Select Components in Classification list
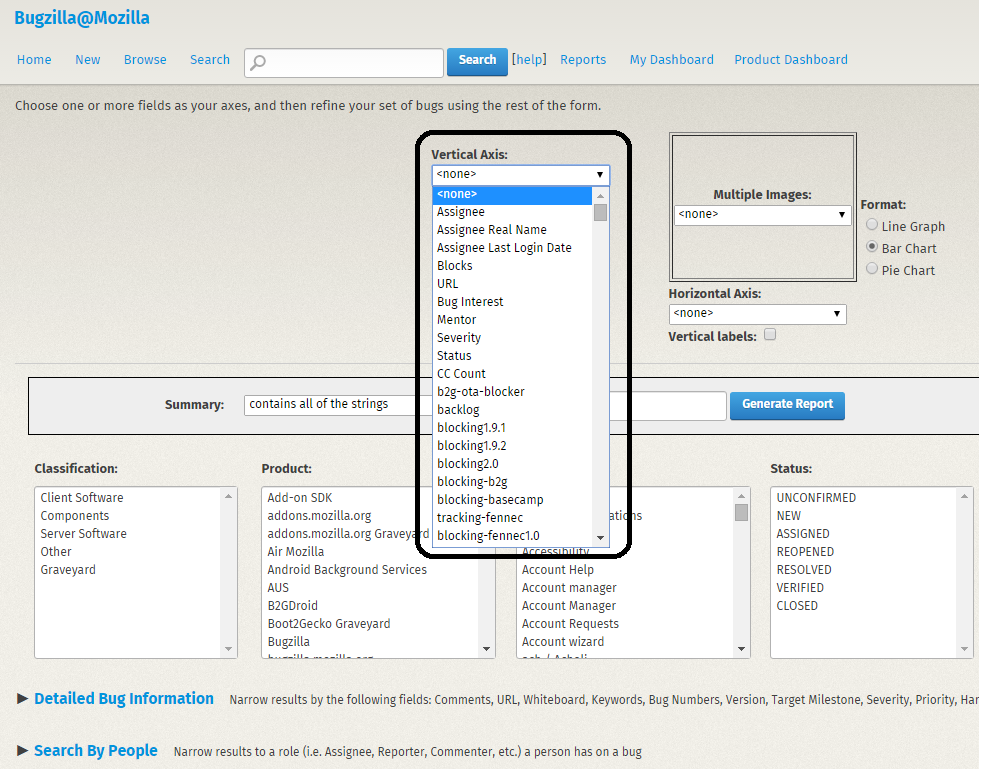The width and height of the screenshot is (981, 769). click(x=127, y=516)
